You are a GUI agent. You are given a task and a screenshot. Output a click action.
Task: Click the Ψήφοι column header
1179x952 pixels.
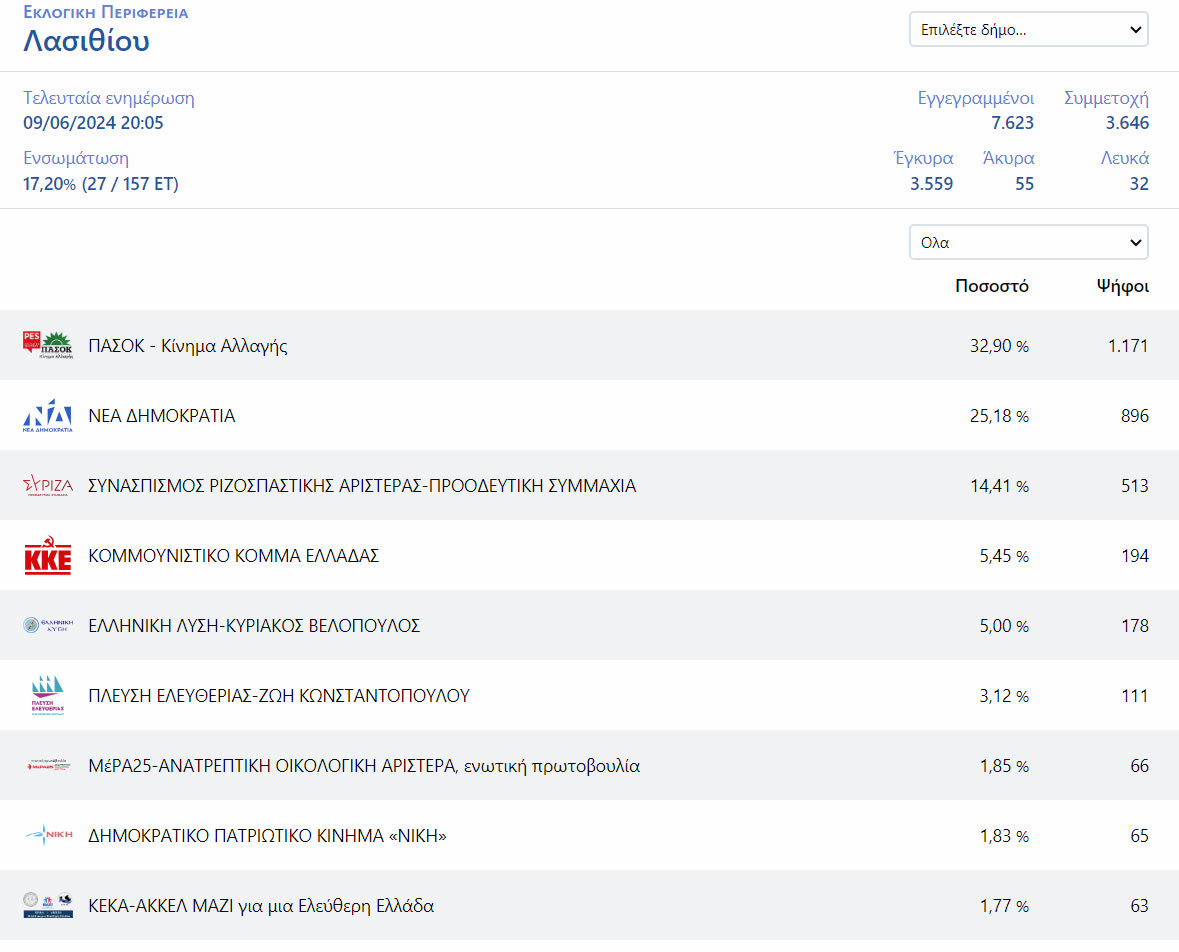(1122, 286)
